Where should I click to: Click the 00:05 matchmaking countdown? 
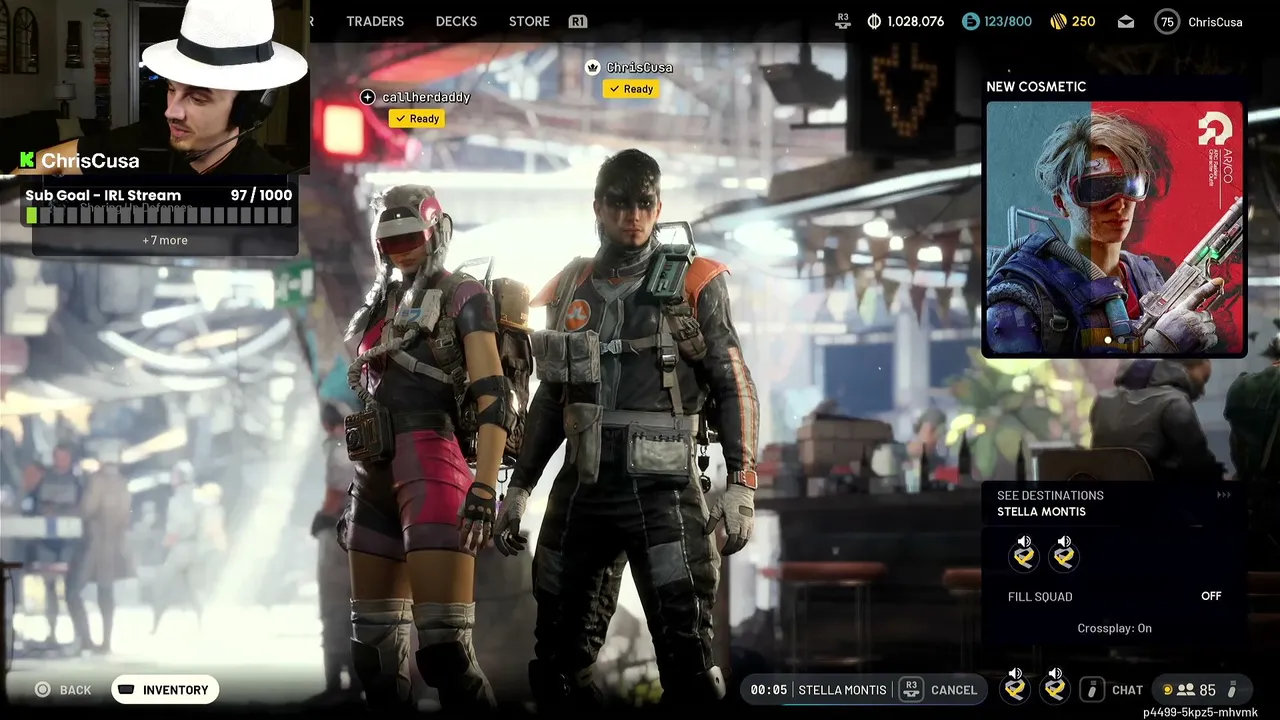(769, 690)
